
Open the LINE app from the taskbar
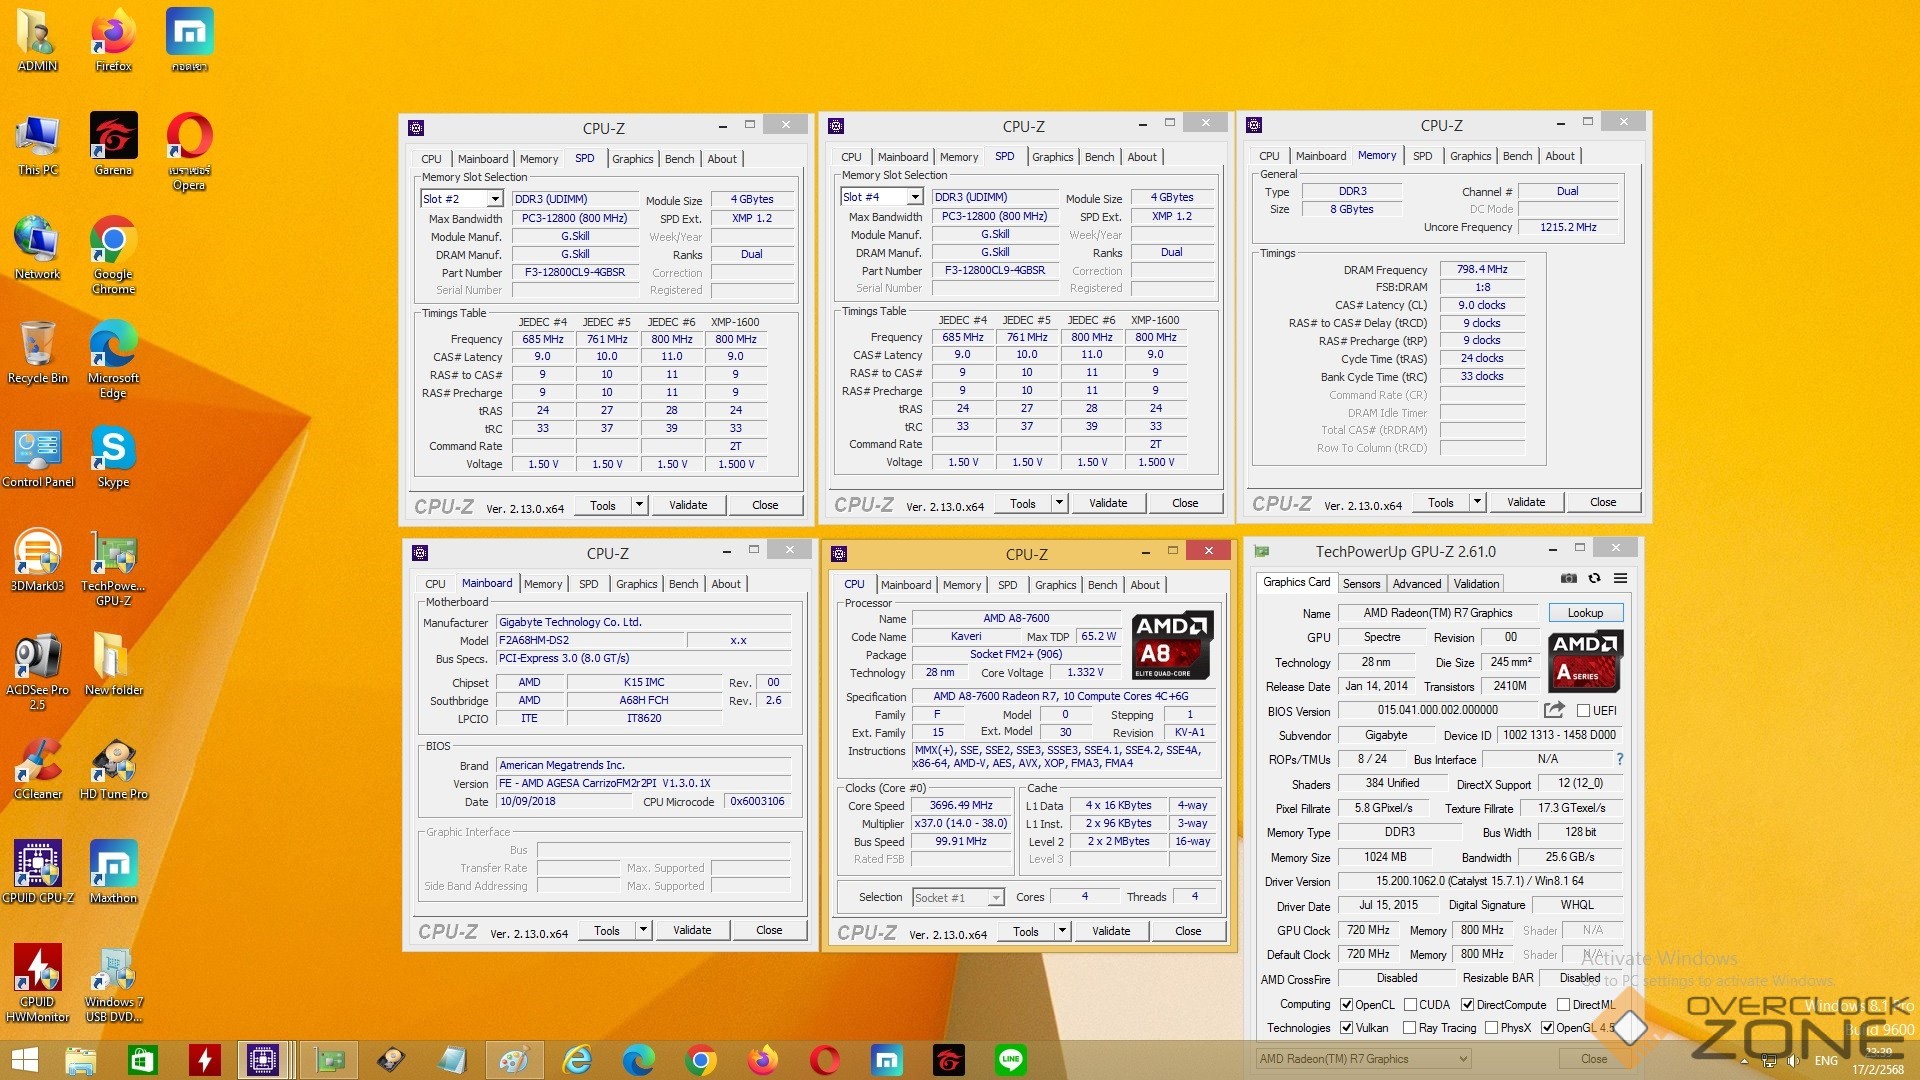click(x=1011, y=1060)
